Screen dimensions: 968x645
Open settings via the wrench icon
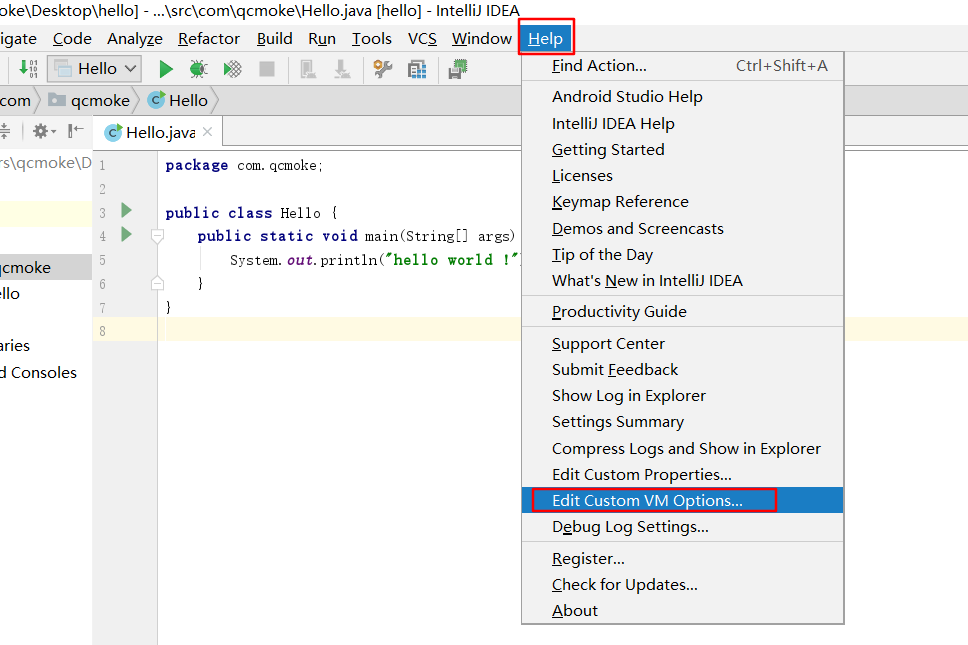tap(383, 69)
